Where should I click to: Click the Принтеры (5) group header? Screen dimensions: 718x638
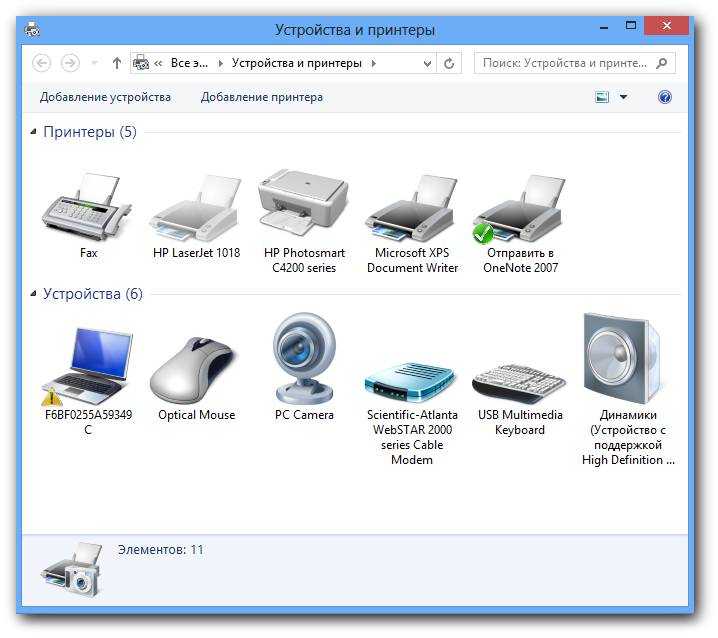[x=90, y=132]
